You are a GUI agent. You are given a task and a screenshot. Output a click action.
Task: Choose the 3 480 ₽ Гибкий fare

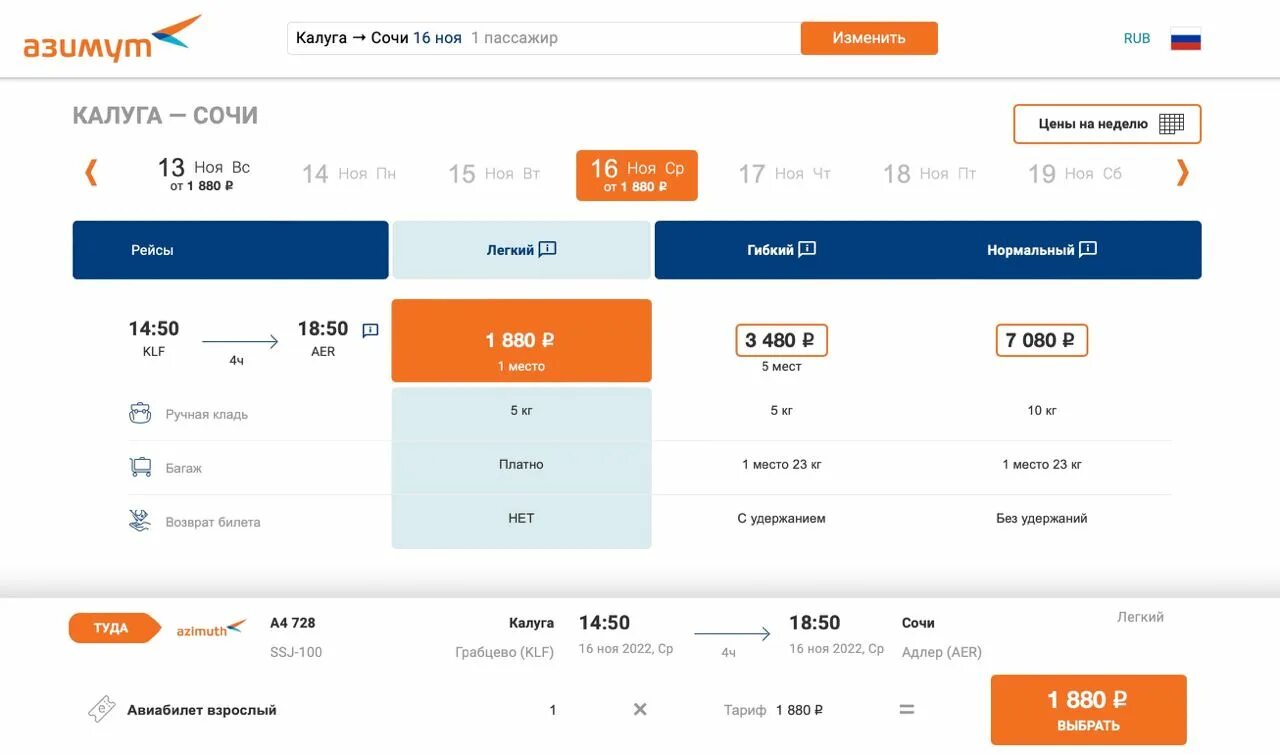pyautogui.click(x=781, y=340)
